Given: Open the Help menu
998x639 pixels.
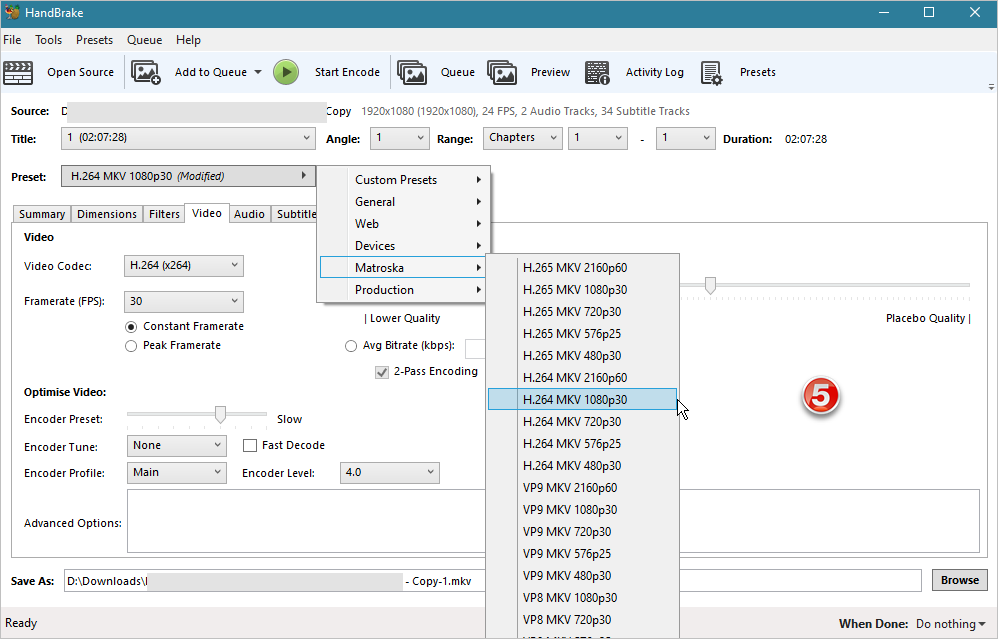Looking at the screenshot, I should tap(188, 39).
